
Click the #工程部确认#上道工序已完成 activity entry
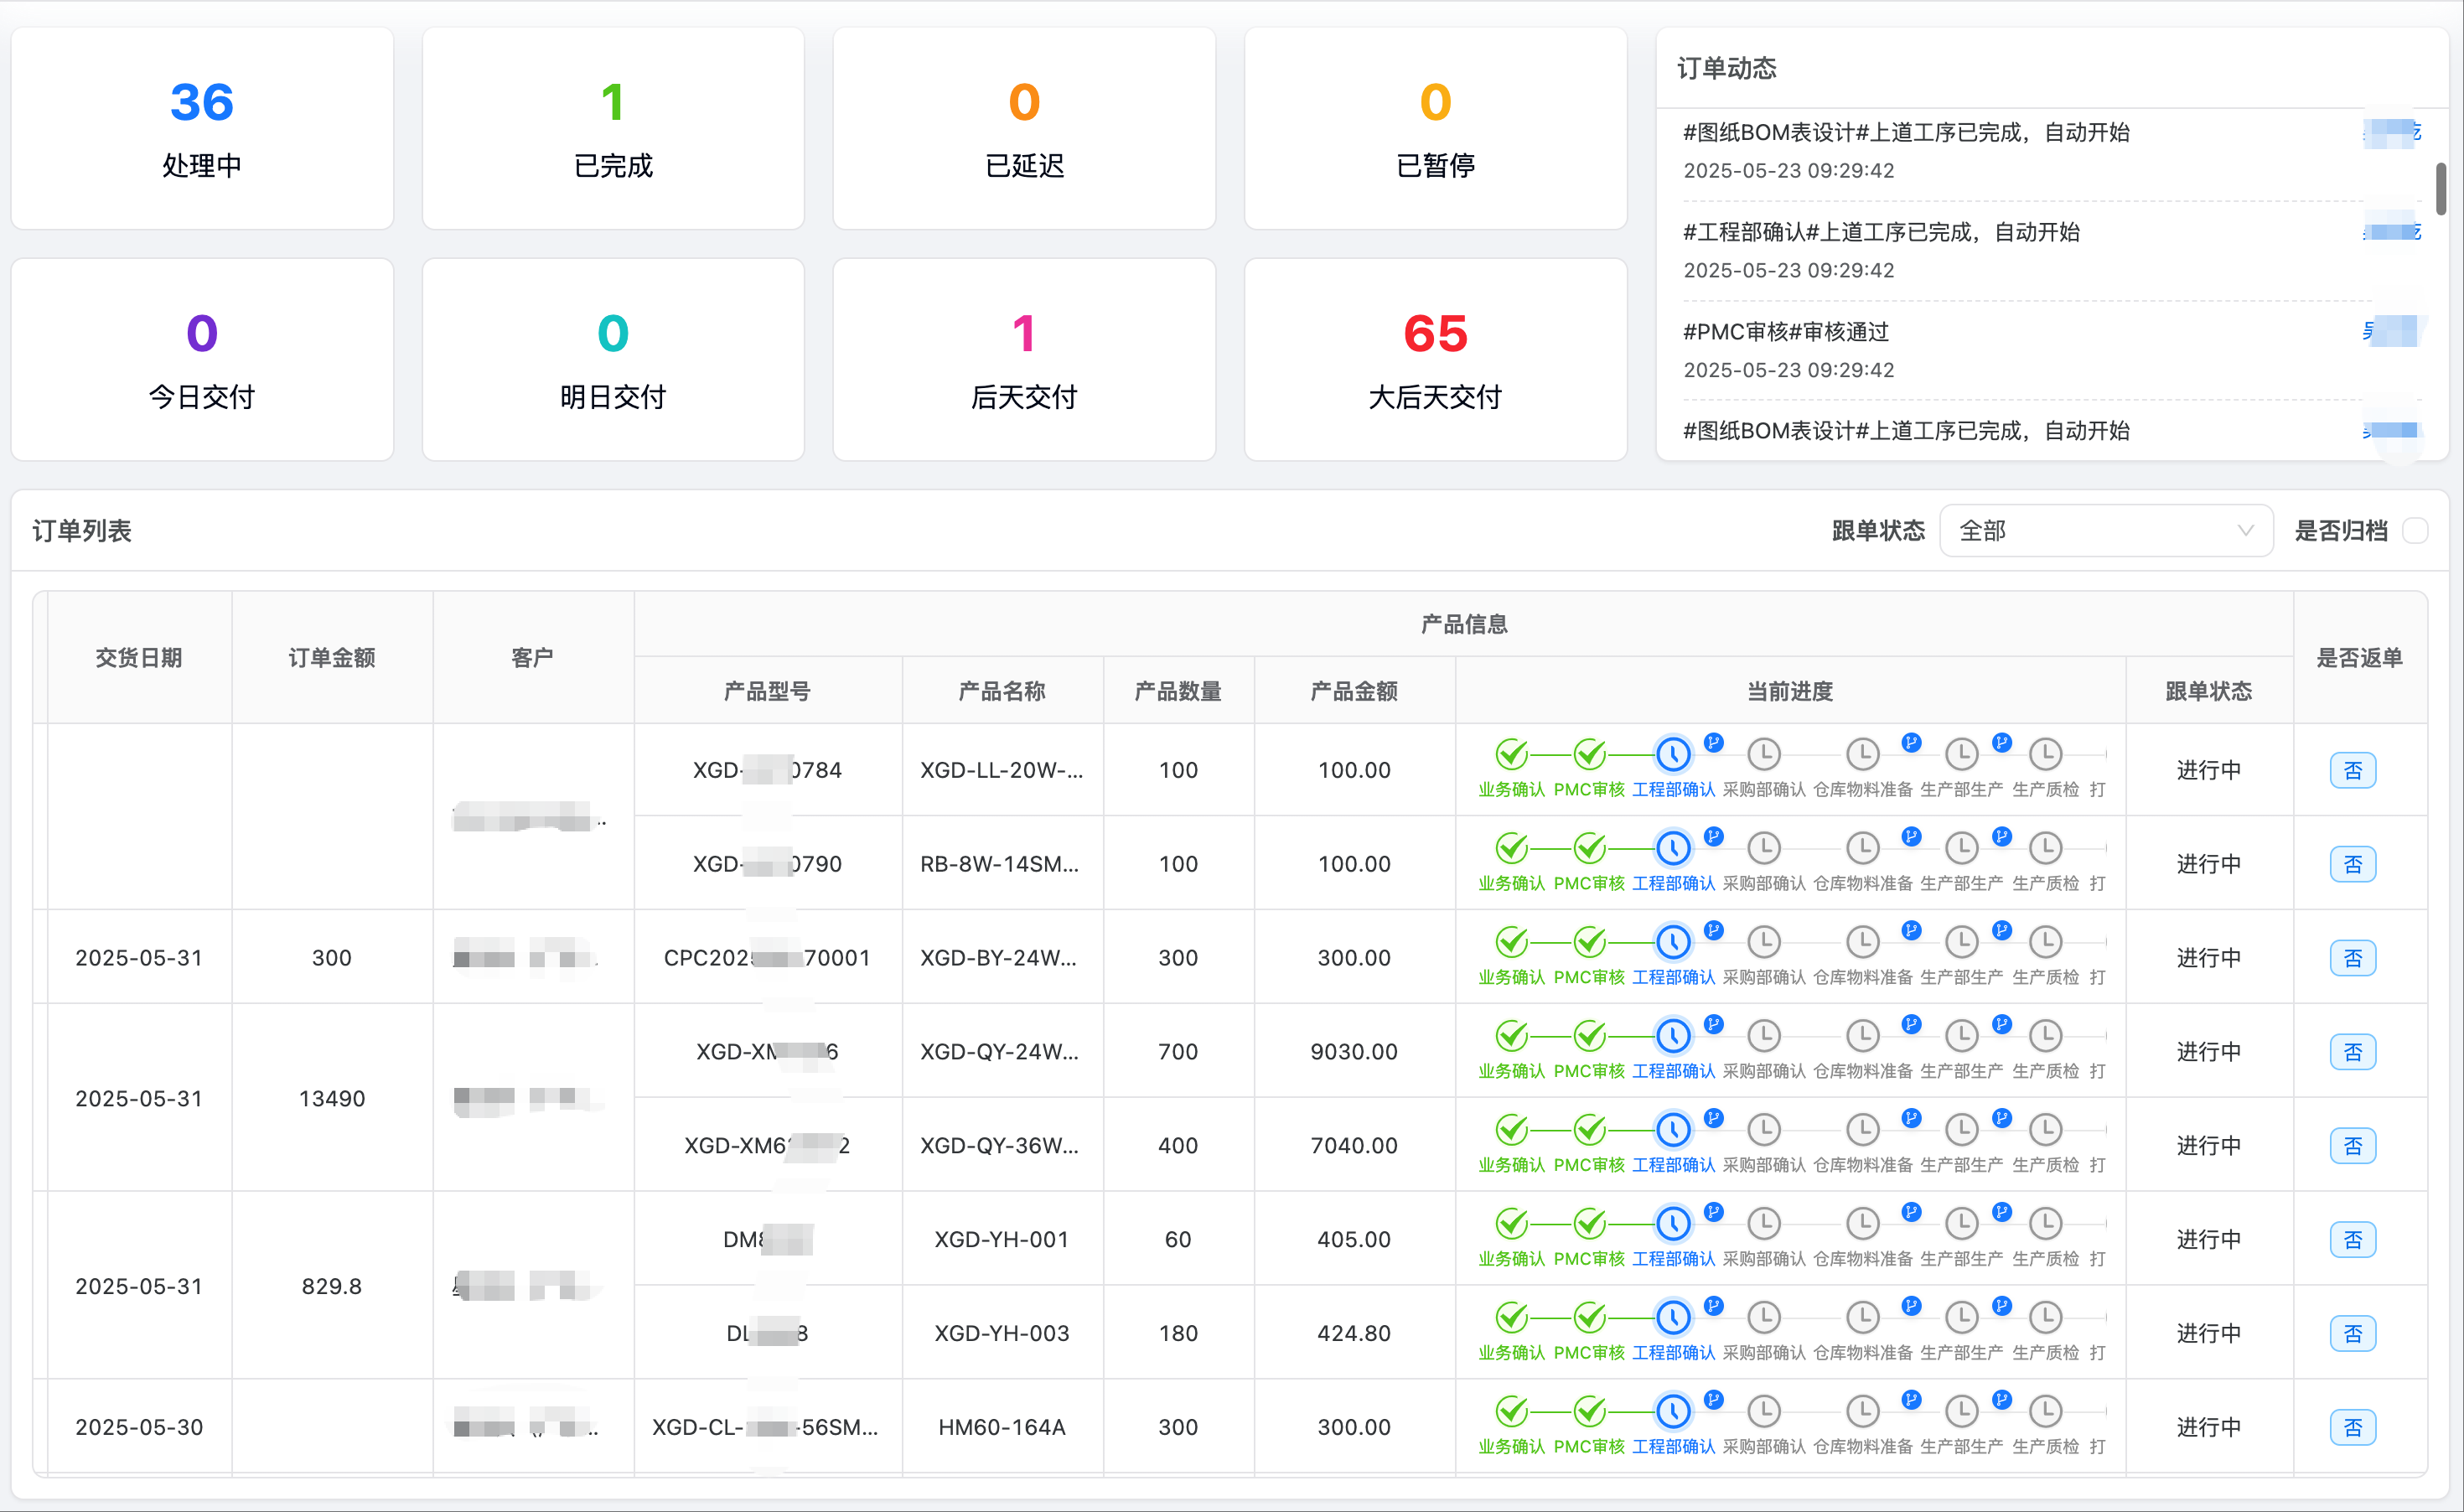[x=2050, y=251]
